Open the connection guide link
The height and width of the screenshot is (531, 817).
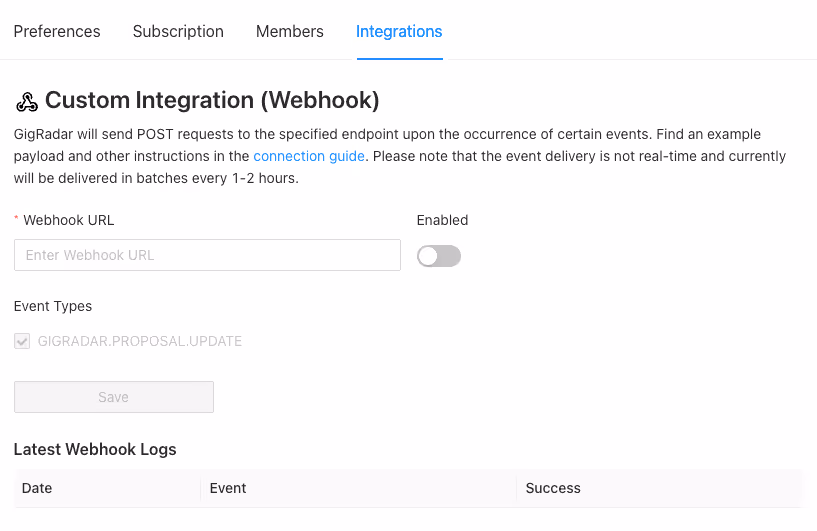(309, 156)
